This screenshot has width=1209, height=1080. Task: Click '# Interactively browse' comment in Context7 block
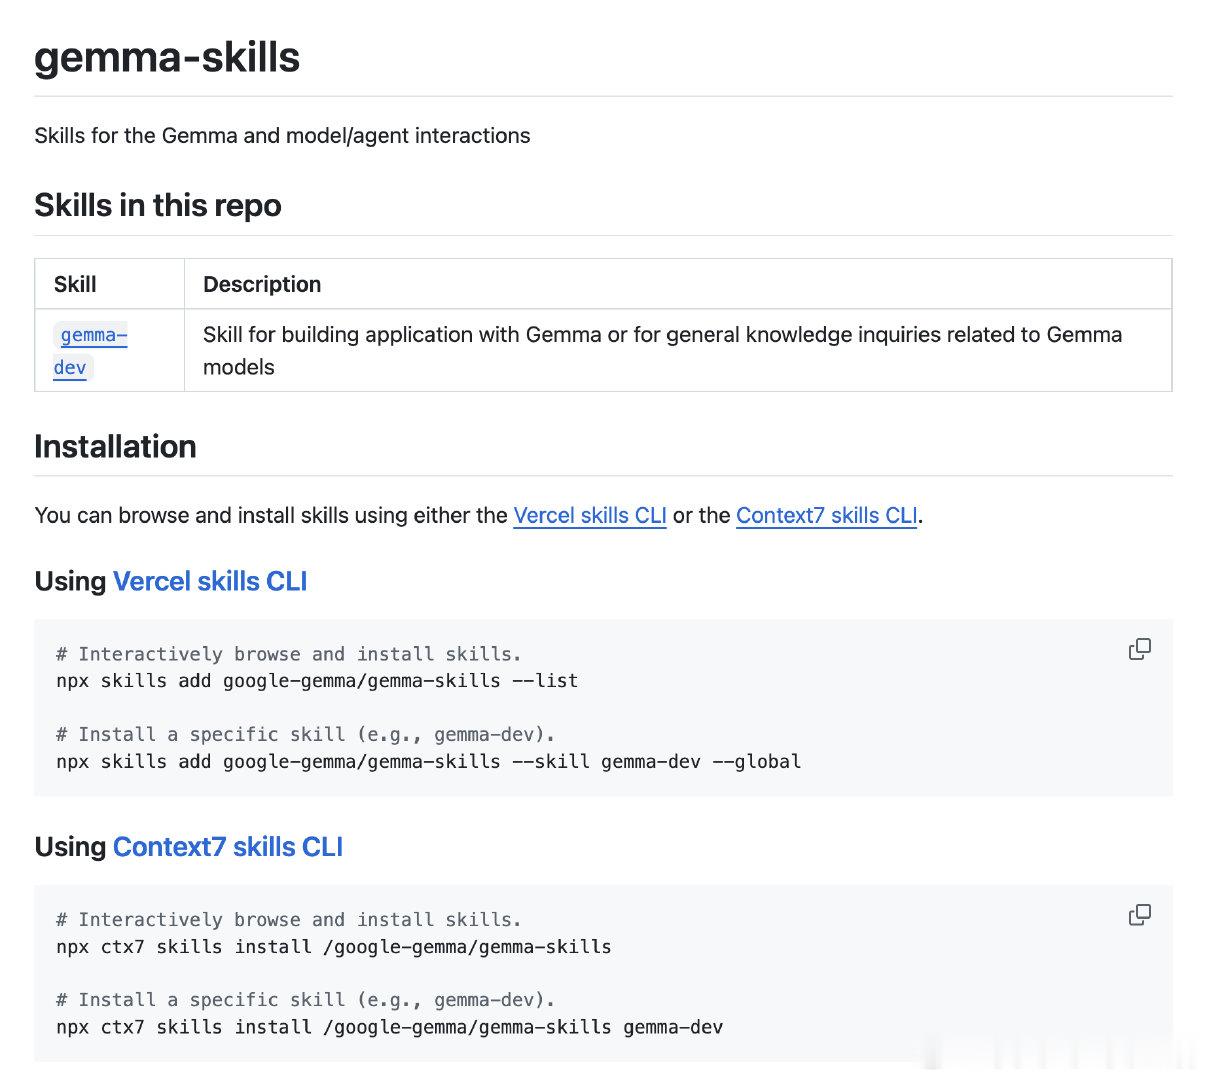coord(289,920)
